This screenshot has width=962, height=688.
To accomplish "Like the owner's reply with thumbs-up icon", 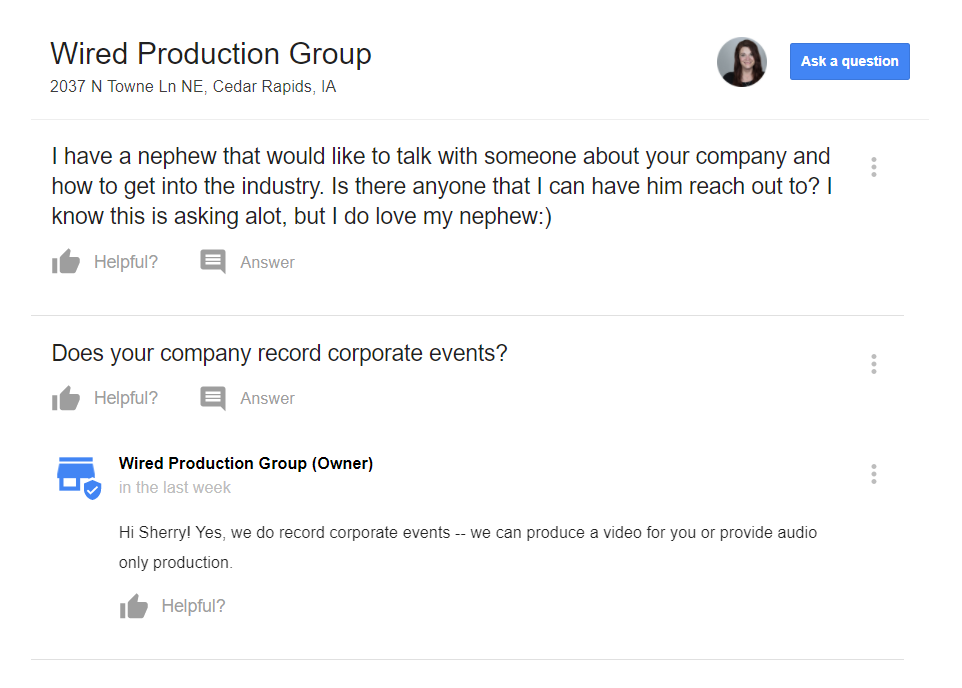I will click(133, 606).
